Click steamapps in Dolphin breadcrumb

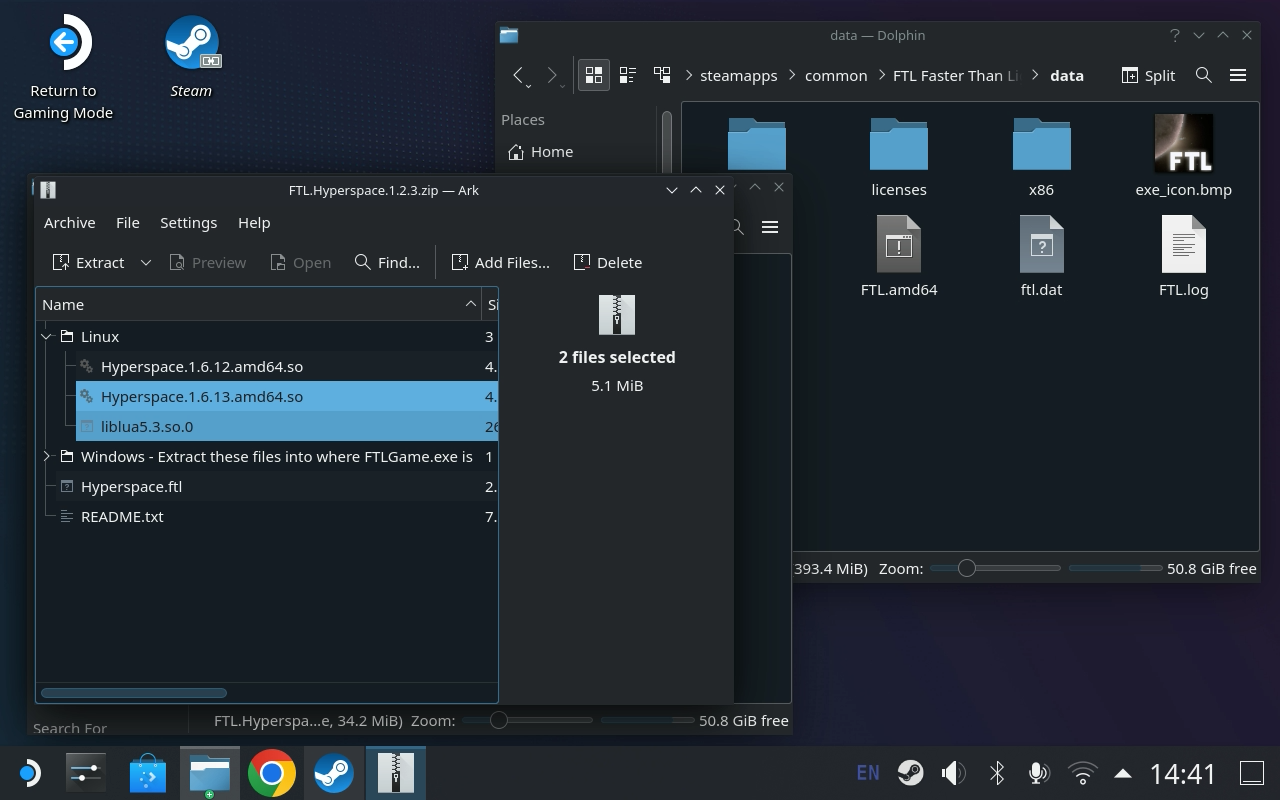tap(739, 75)
